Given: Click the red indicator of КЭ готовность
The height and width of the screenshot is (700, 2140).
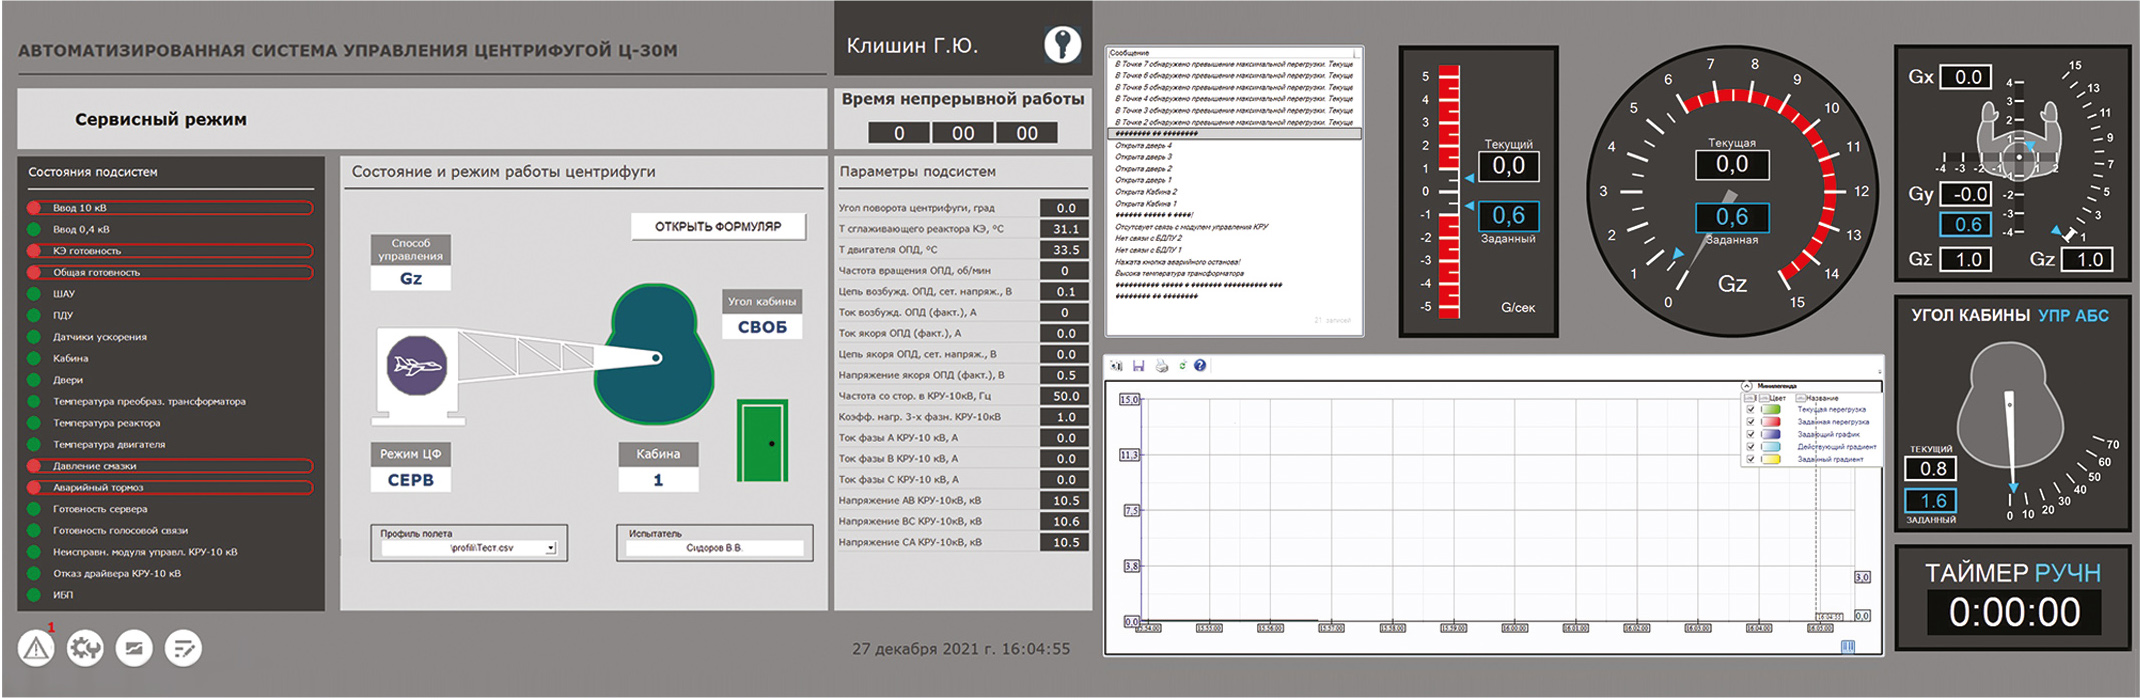Looking at the screenshot, I should [x=34, y=251].
